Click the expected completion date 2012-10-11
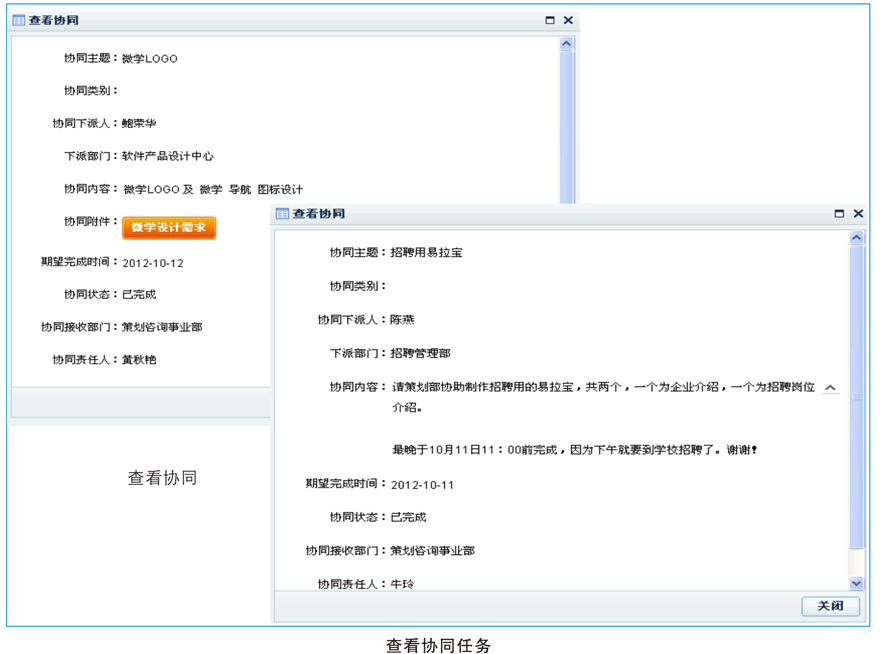 click(423, 485)
